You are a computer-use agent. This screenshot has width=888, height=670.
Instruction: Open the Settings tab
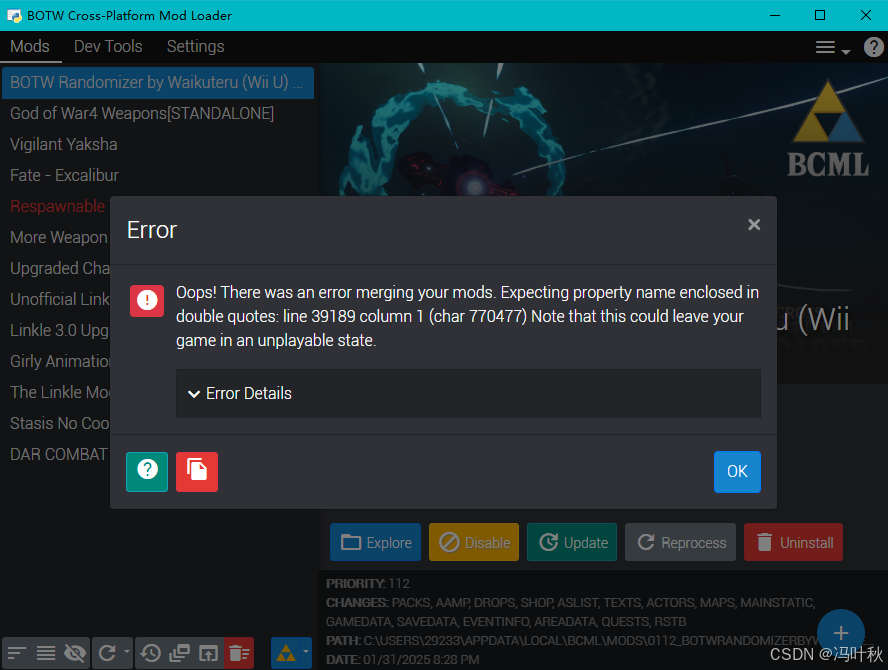(x=195, y=46)
